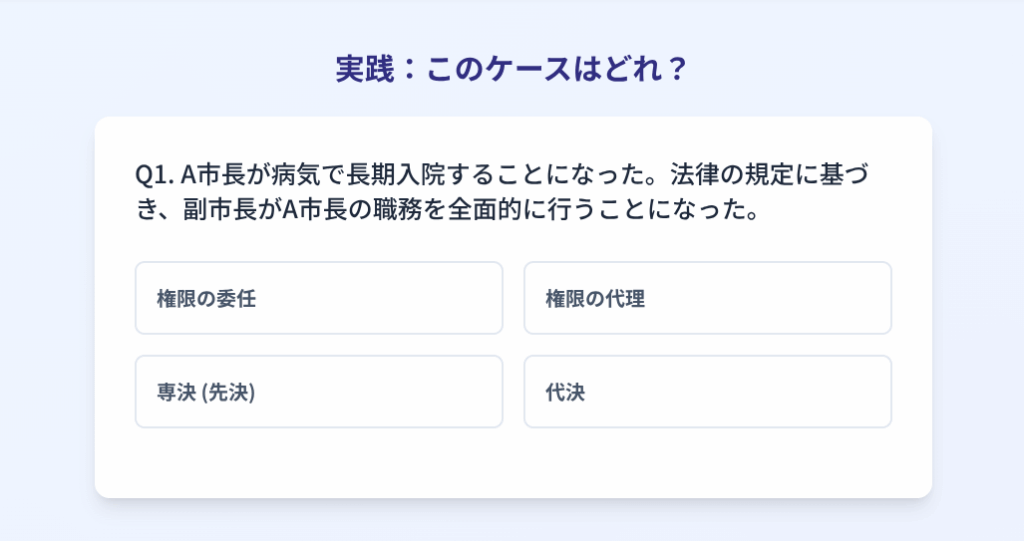The image size is (1024, 541).
Task: Choose 権限の代理 as the answer
Action: (707, 298)
